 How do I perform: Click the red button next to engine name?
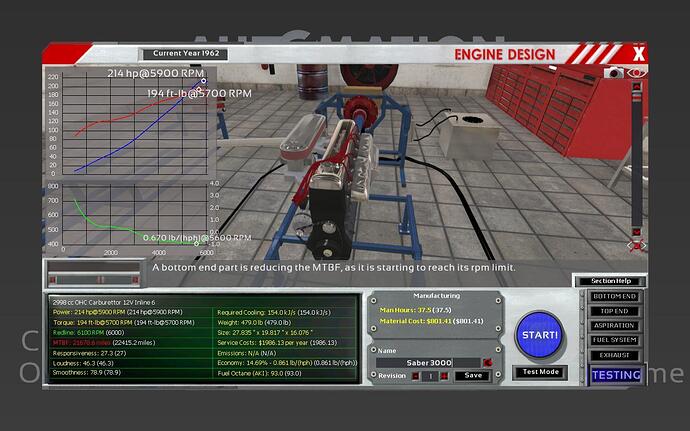487,362
